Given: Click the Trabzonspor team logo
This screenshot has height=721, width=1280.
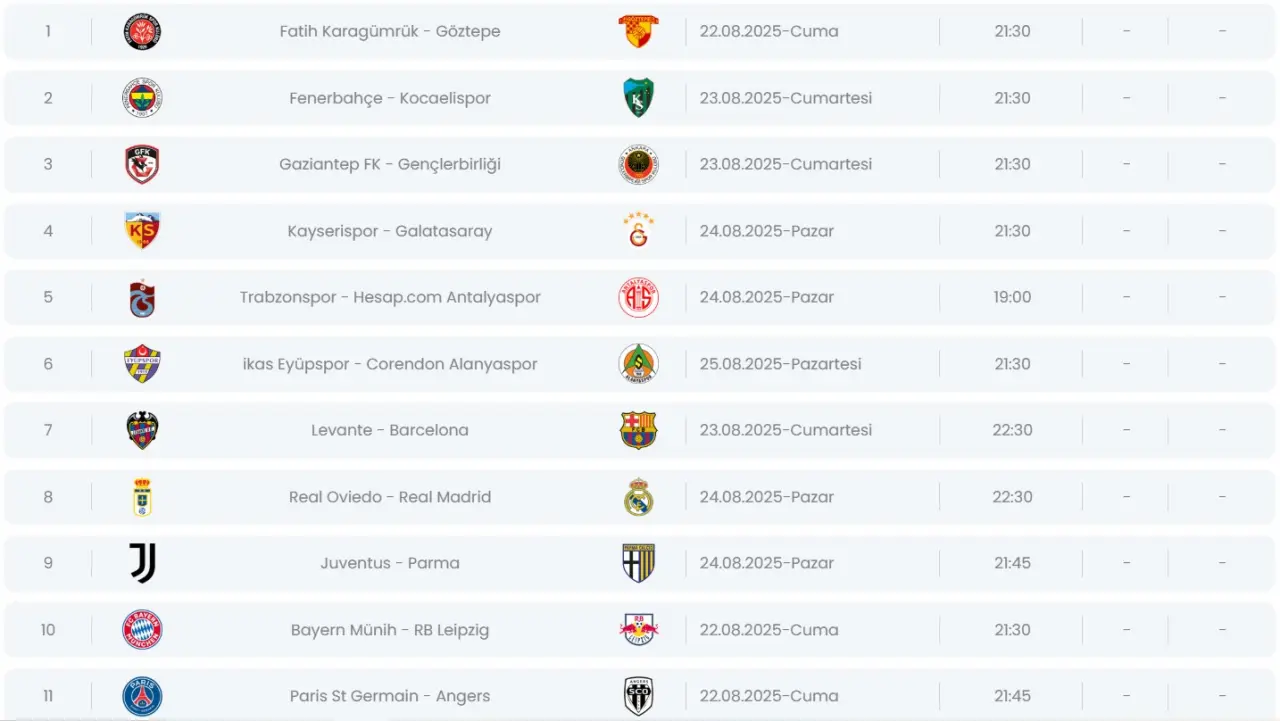Looking at the screenshot, I should [142, 298].
